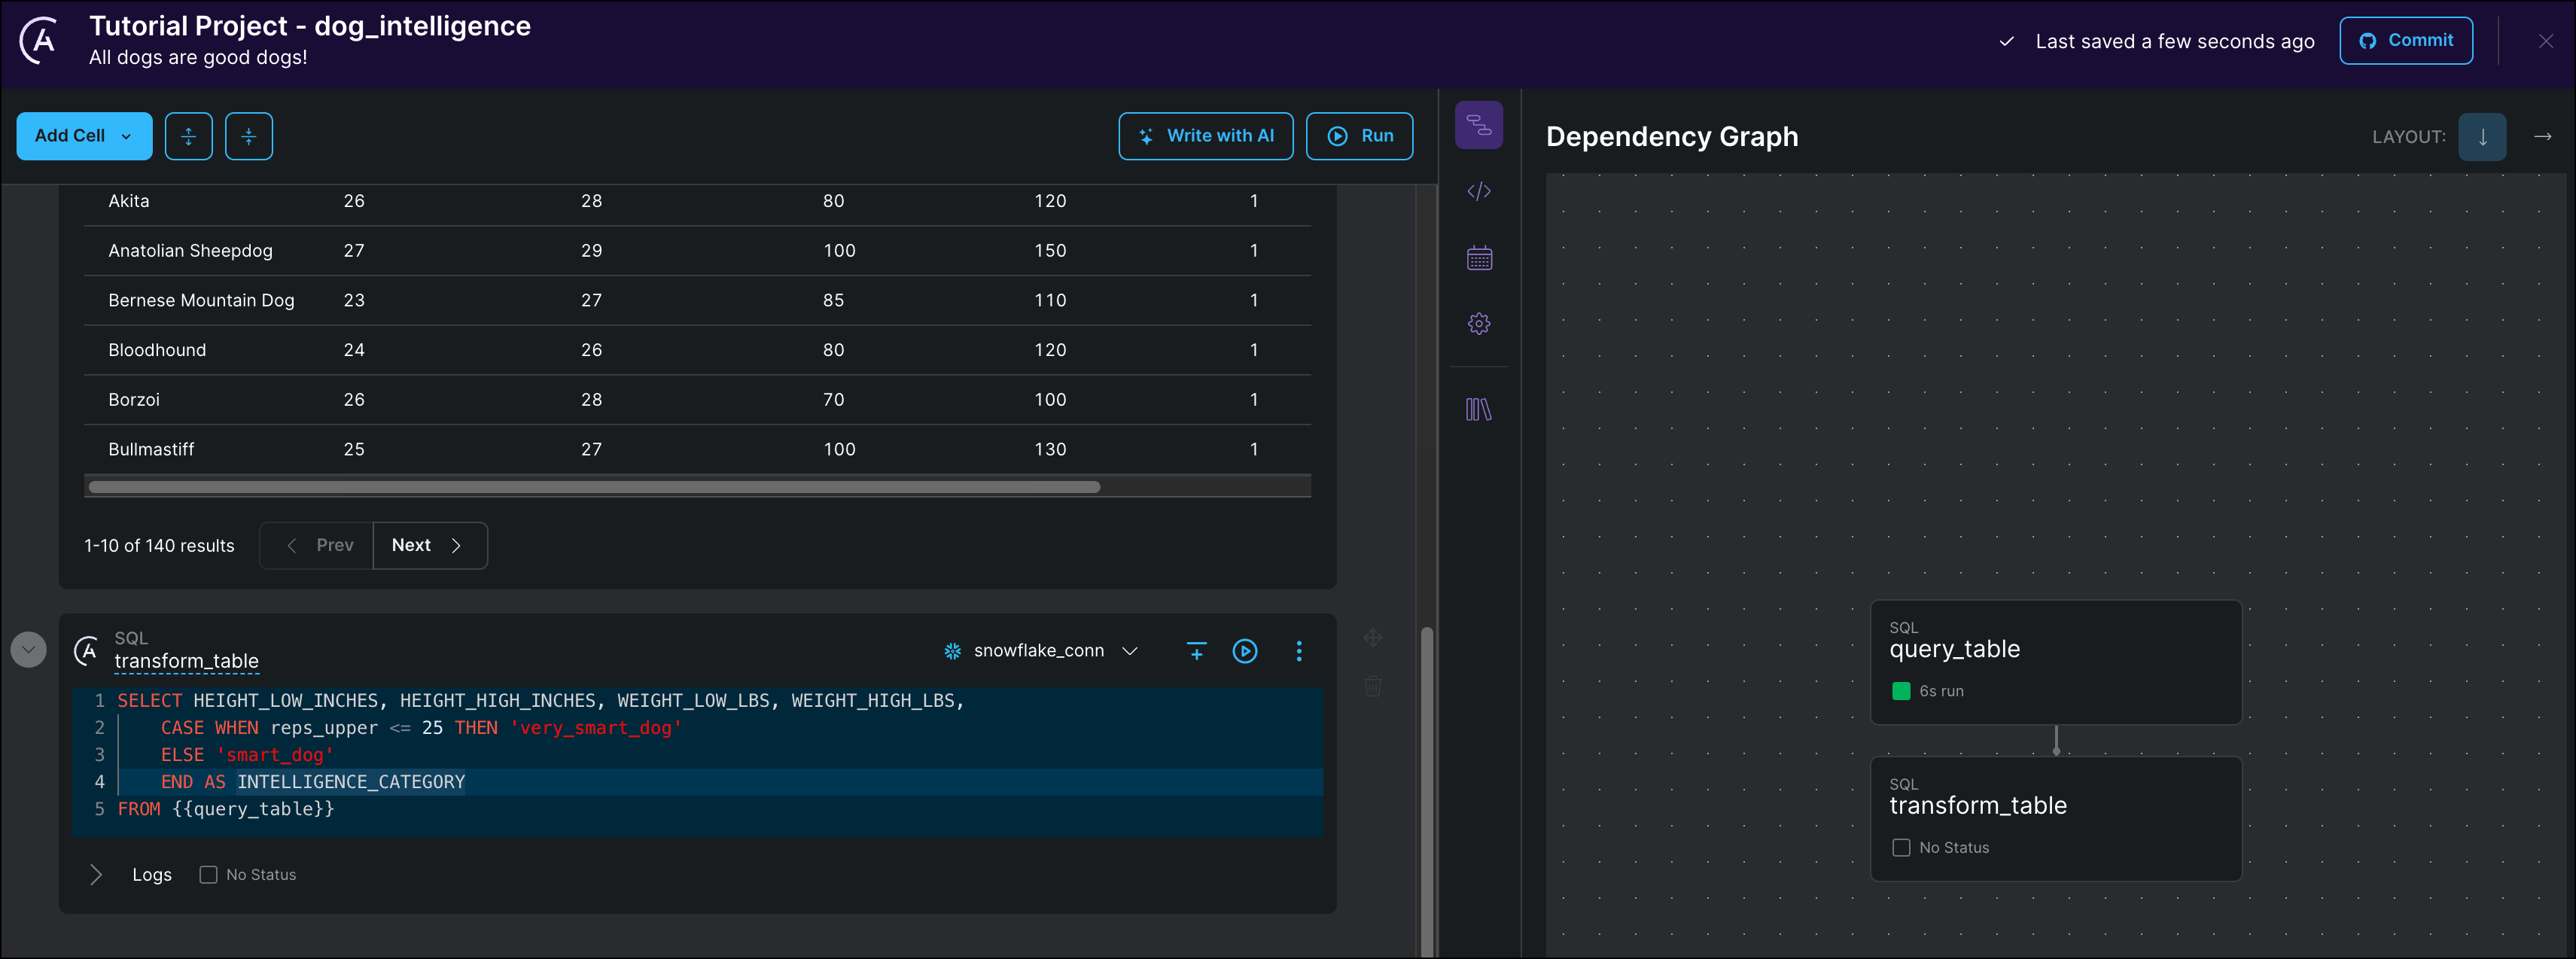The height and width of the screenshot is (959, 2576).
Task: Add a new cell above transform_table
Action: coord(1196,651)
